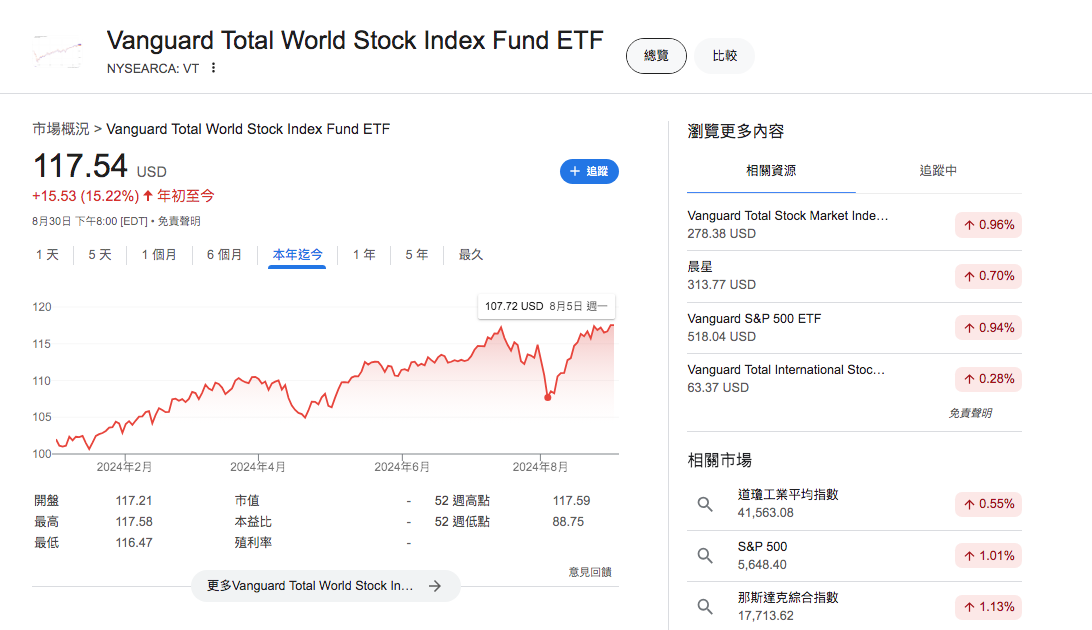Image resolution: width=1092 pixels, height=630 pixels.
Task: Click the search icon beside S&P 500
Action: point(705,555)
